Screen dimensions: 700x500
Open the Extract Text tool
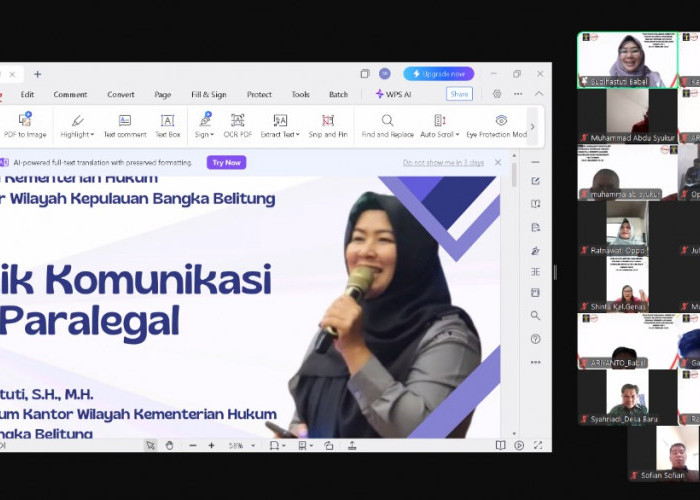(279, 125)
